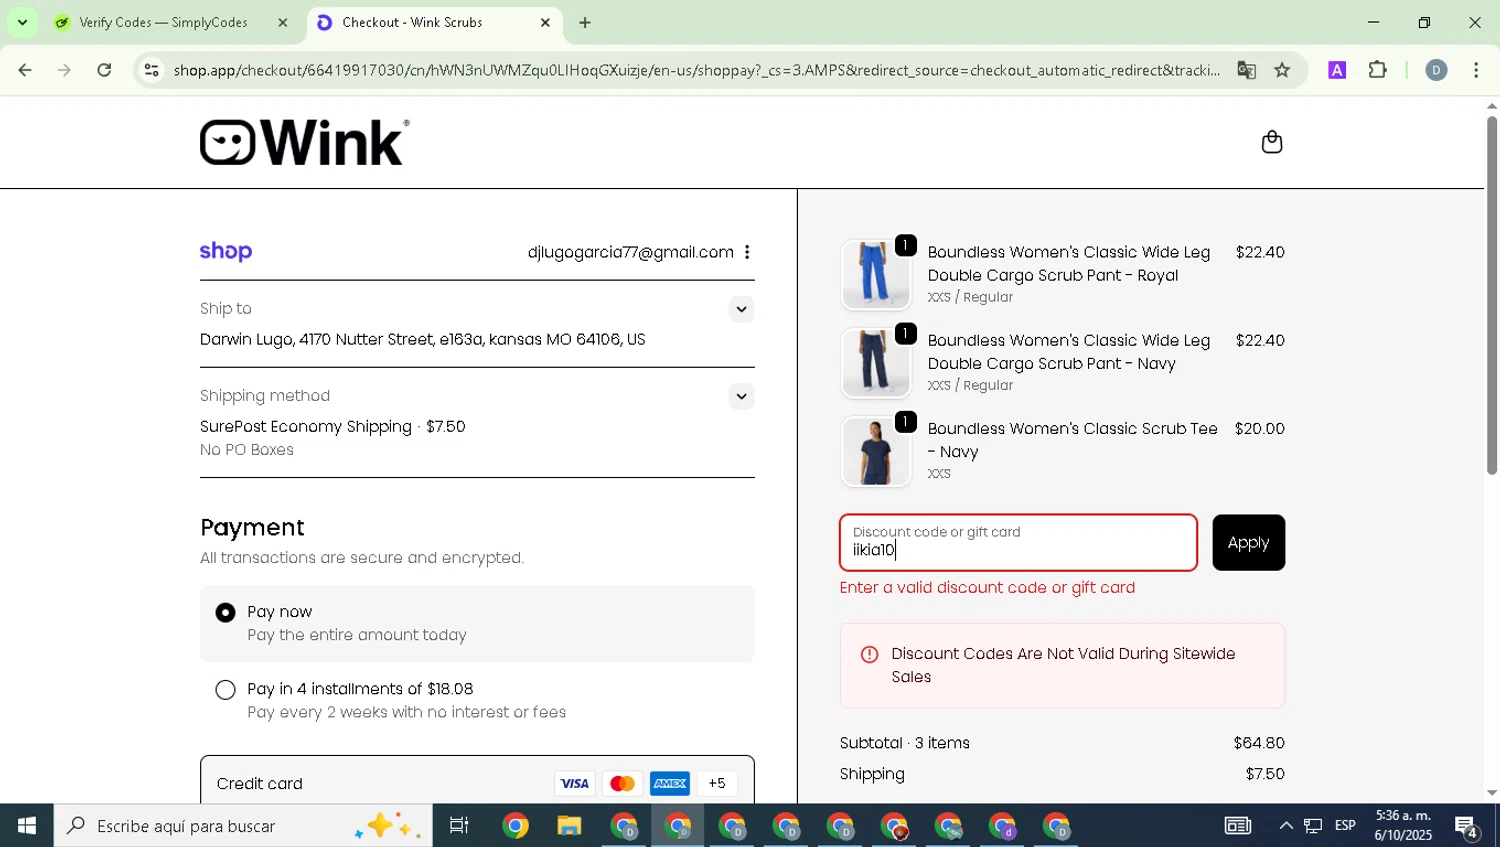
Task: Open Task View on taskbar
Action: pyautogui.click(x=459, y=826)
